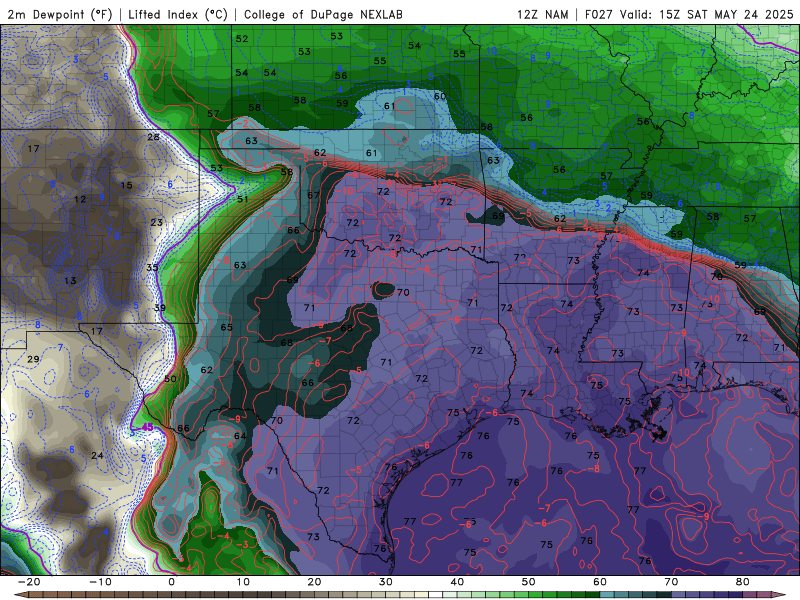Click the right arrow end of color bar

tap(781, 595)
